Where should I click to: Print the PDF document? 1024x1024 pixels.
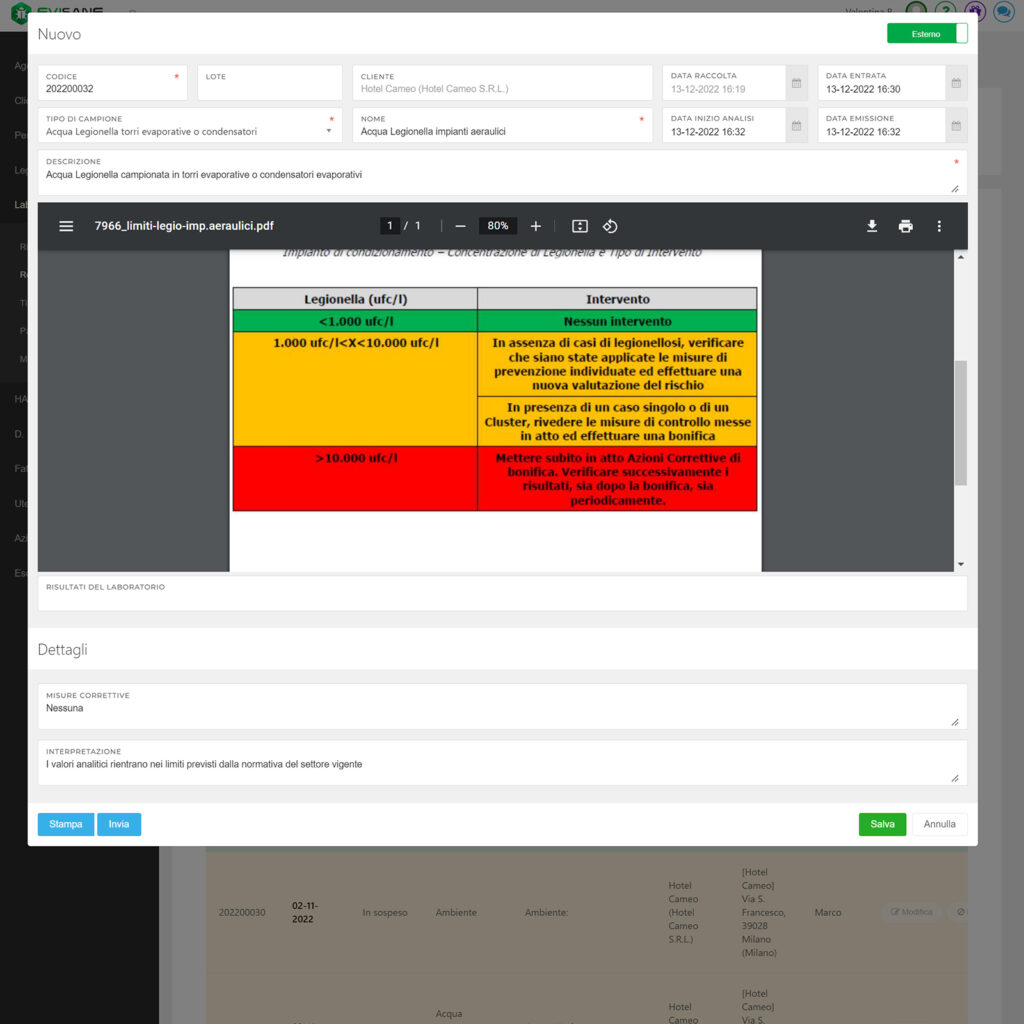[x=906, y=226]
